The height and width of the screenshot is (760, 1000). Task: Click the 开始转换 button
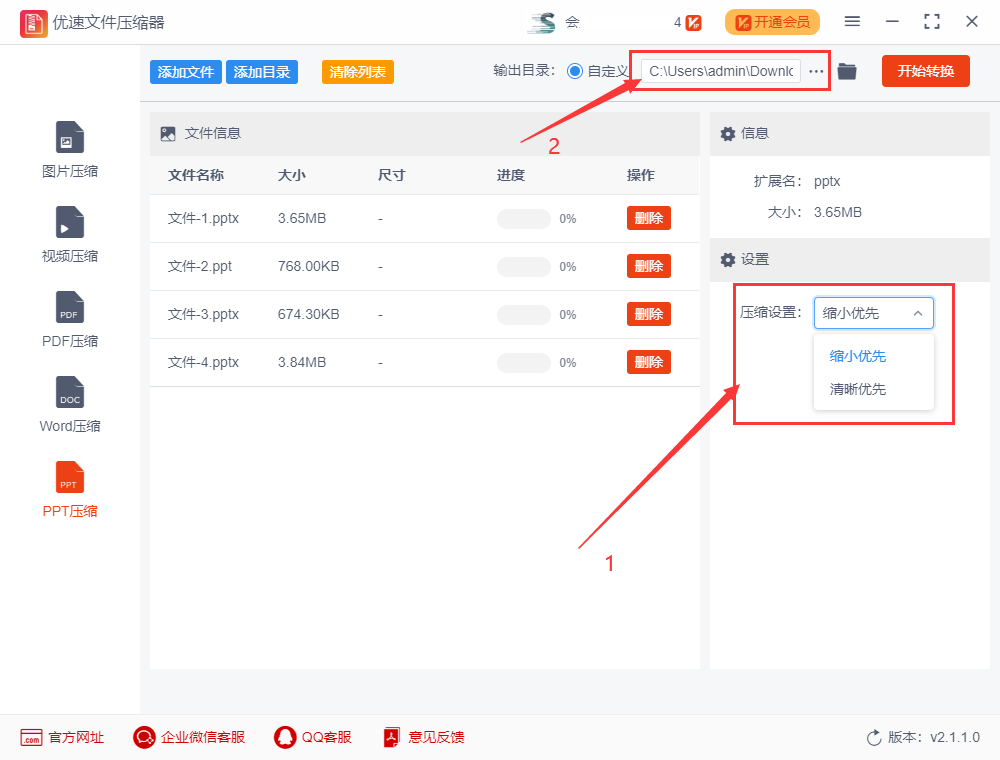[x=925, y=71]
